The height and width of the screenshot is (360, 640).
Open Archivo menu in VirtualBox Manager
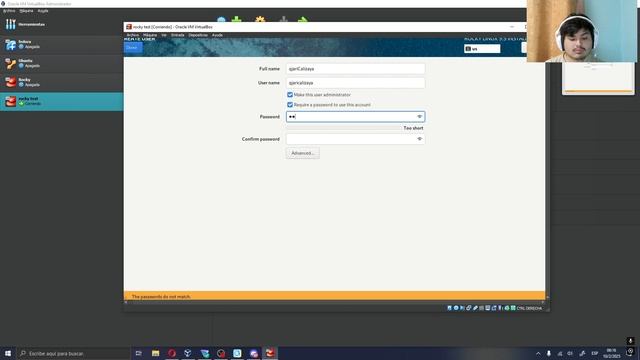pos(9,11)
